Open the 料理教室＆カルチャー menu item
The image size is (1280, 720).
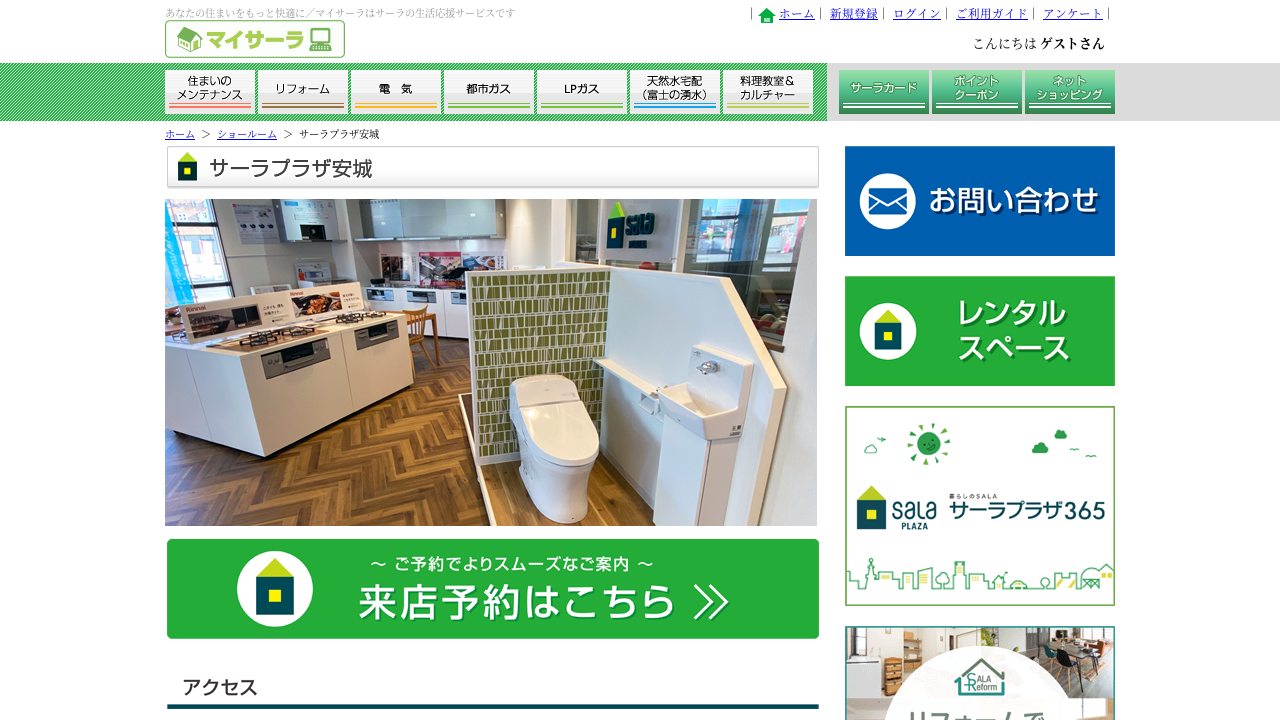[x=768, y=92]
